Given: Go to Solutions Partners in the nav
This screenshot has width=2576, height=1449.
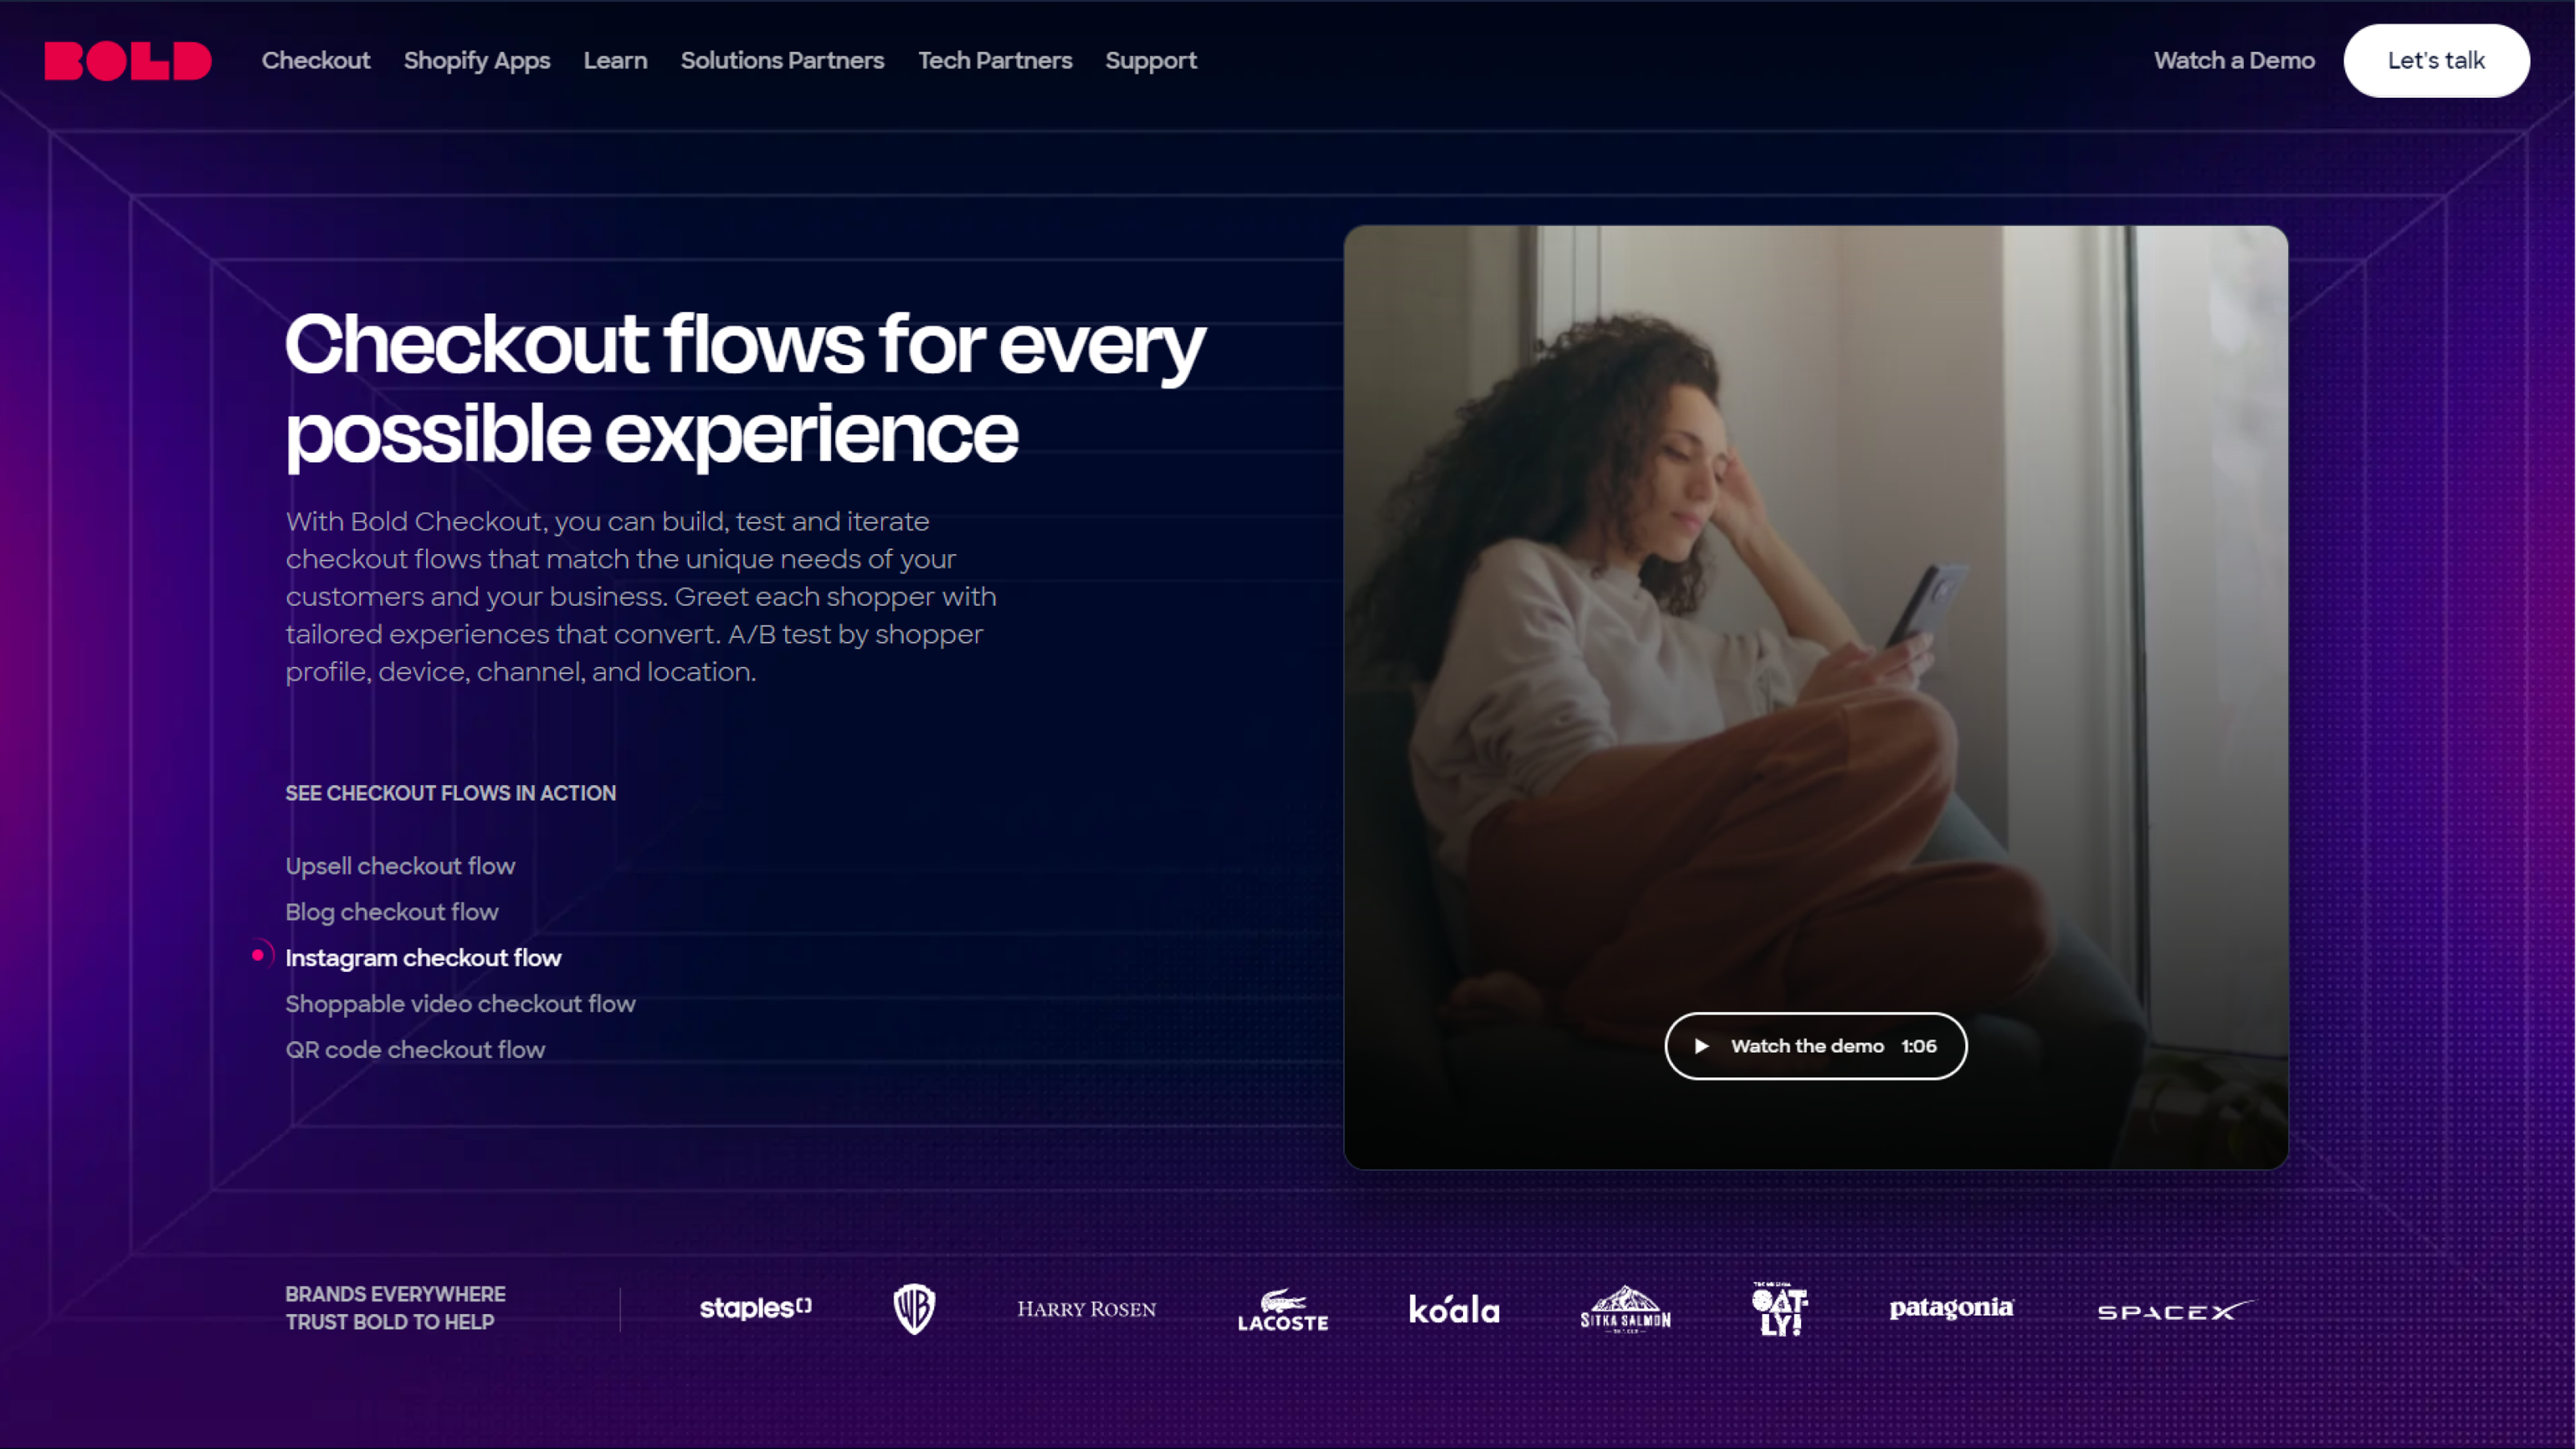Looking at the screenshot, I should coord(782,60).
